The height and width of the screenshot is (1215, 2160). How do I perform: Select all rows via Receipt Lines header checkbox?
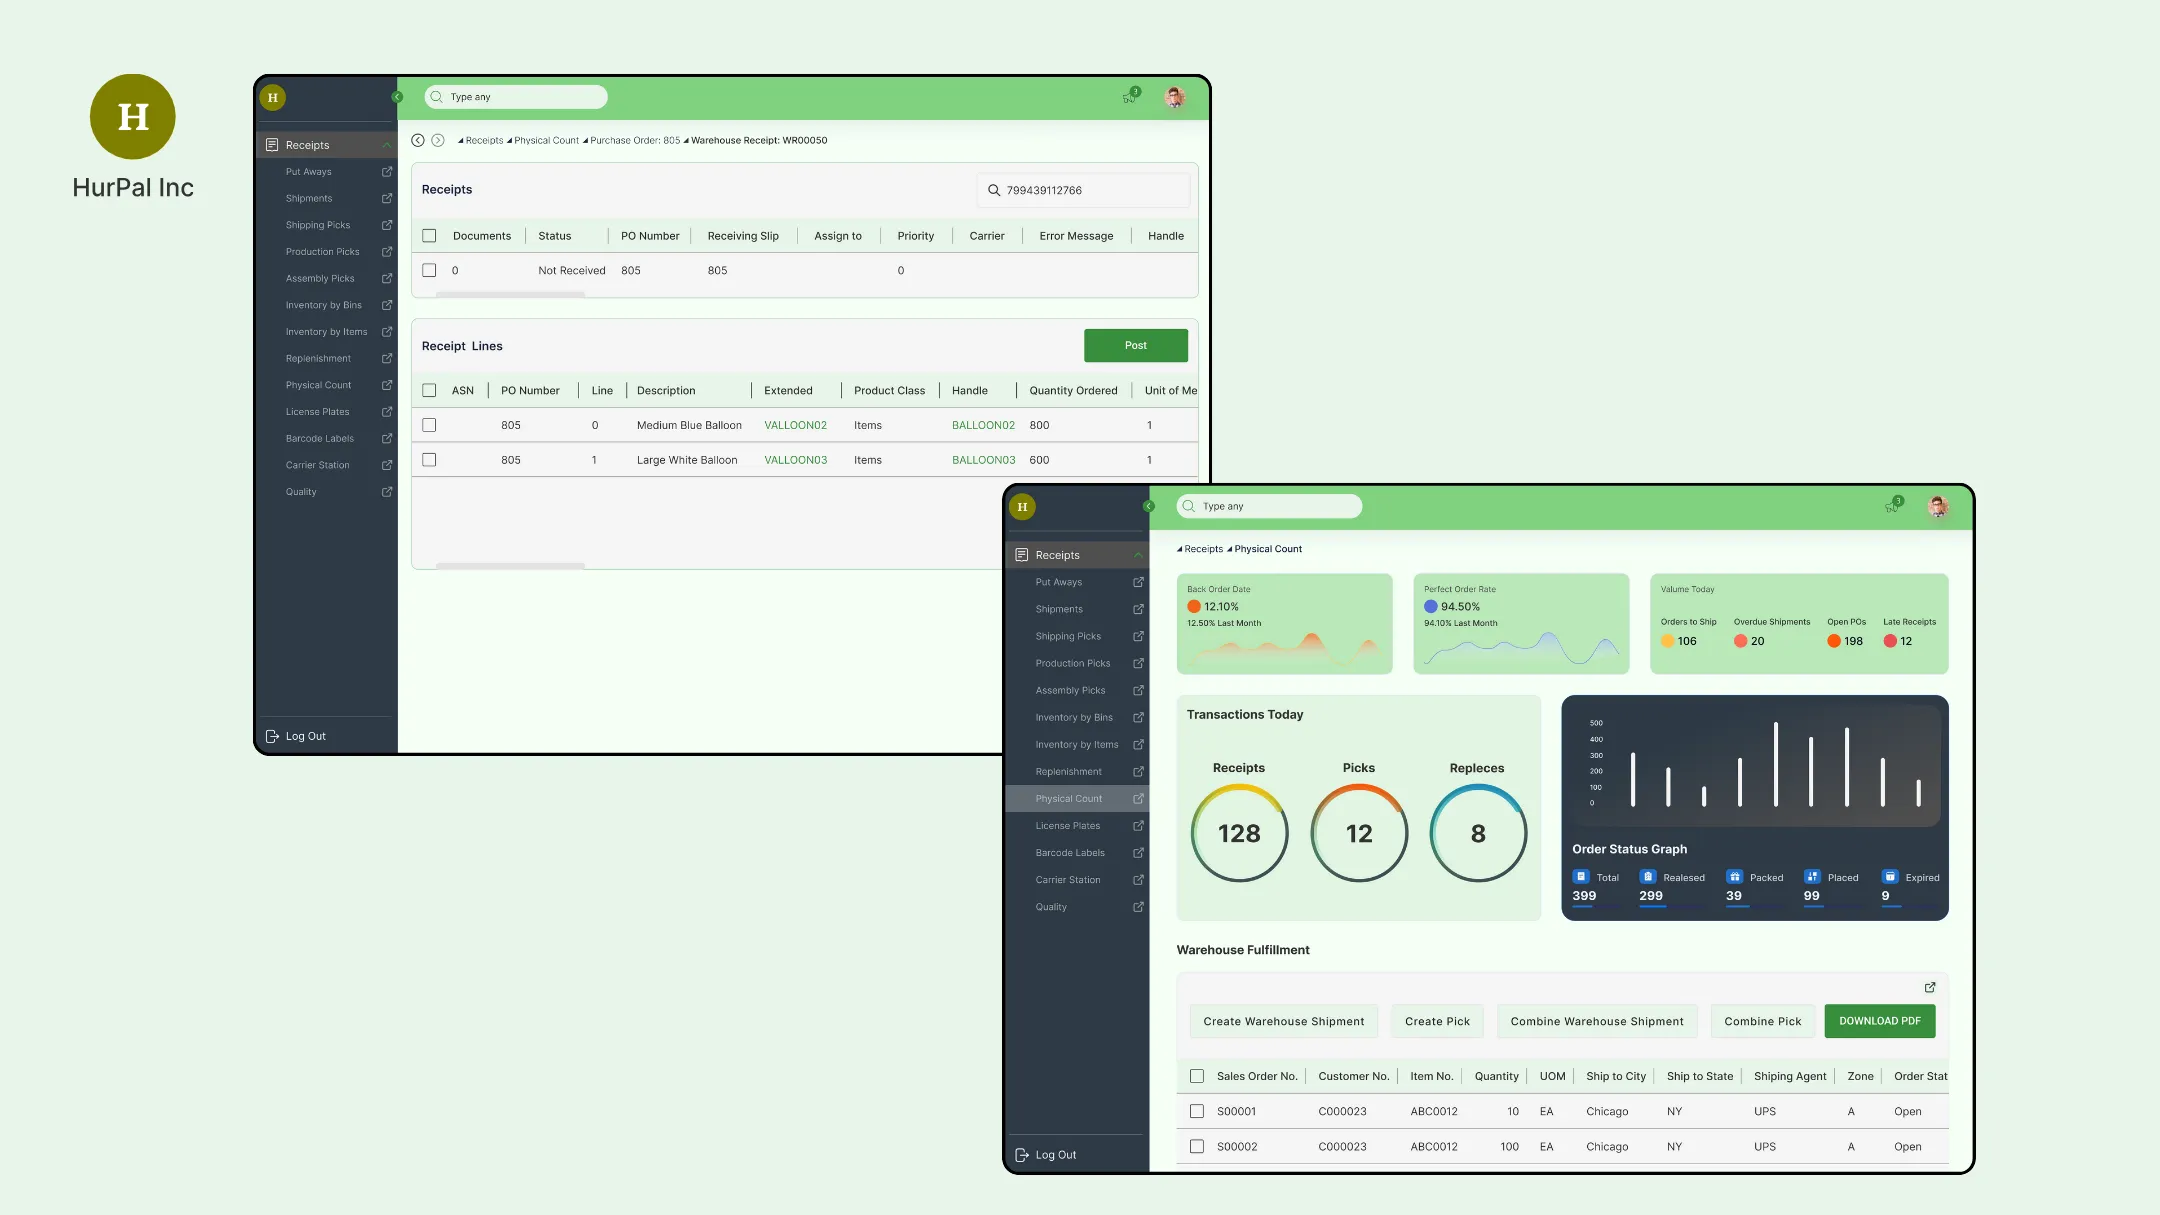430,390
